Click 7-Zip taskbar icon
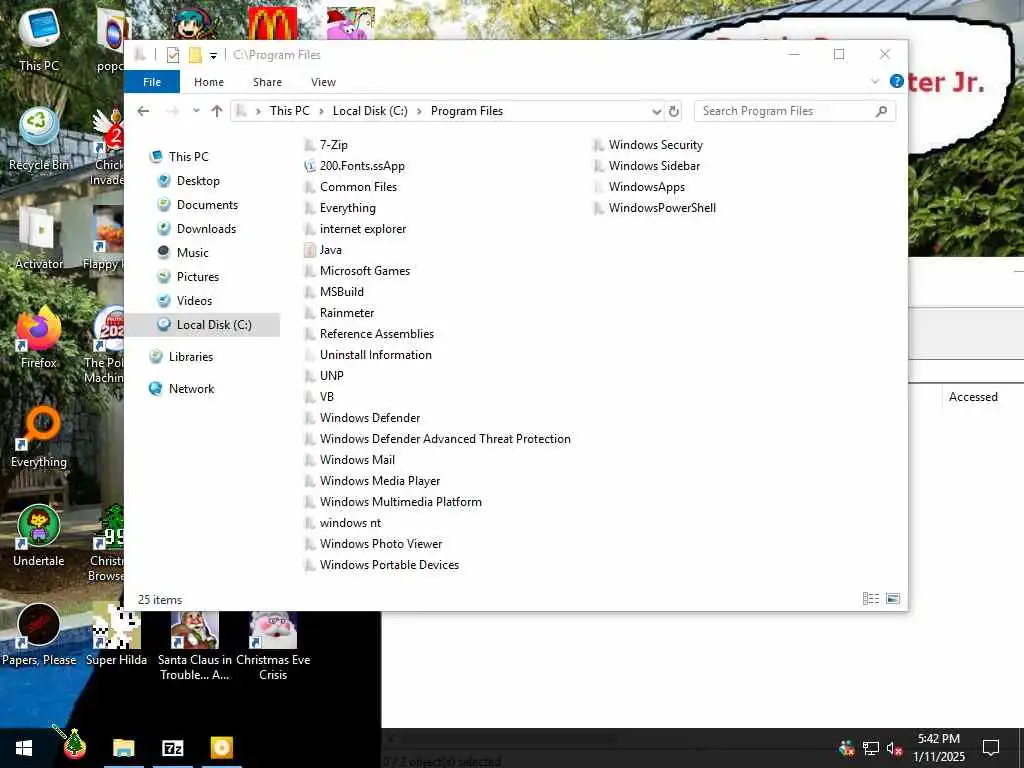The height and width of the screenshot is (768, 1024). [x=172, y=748]
